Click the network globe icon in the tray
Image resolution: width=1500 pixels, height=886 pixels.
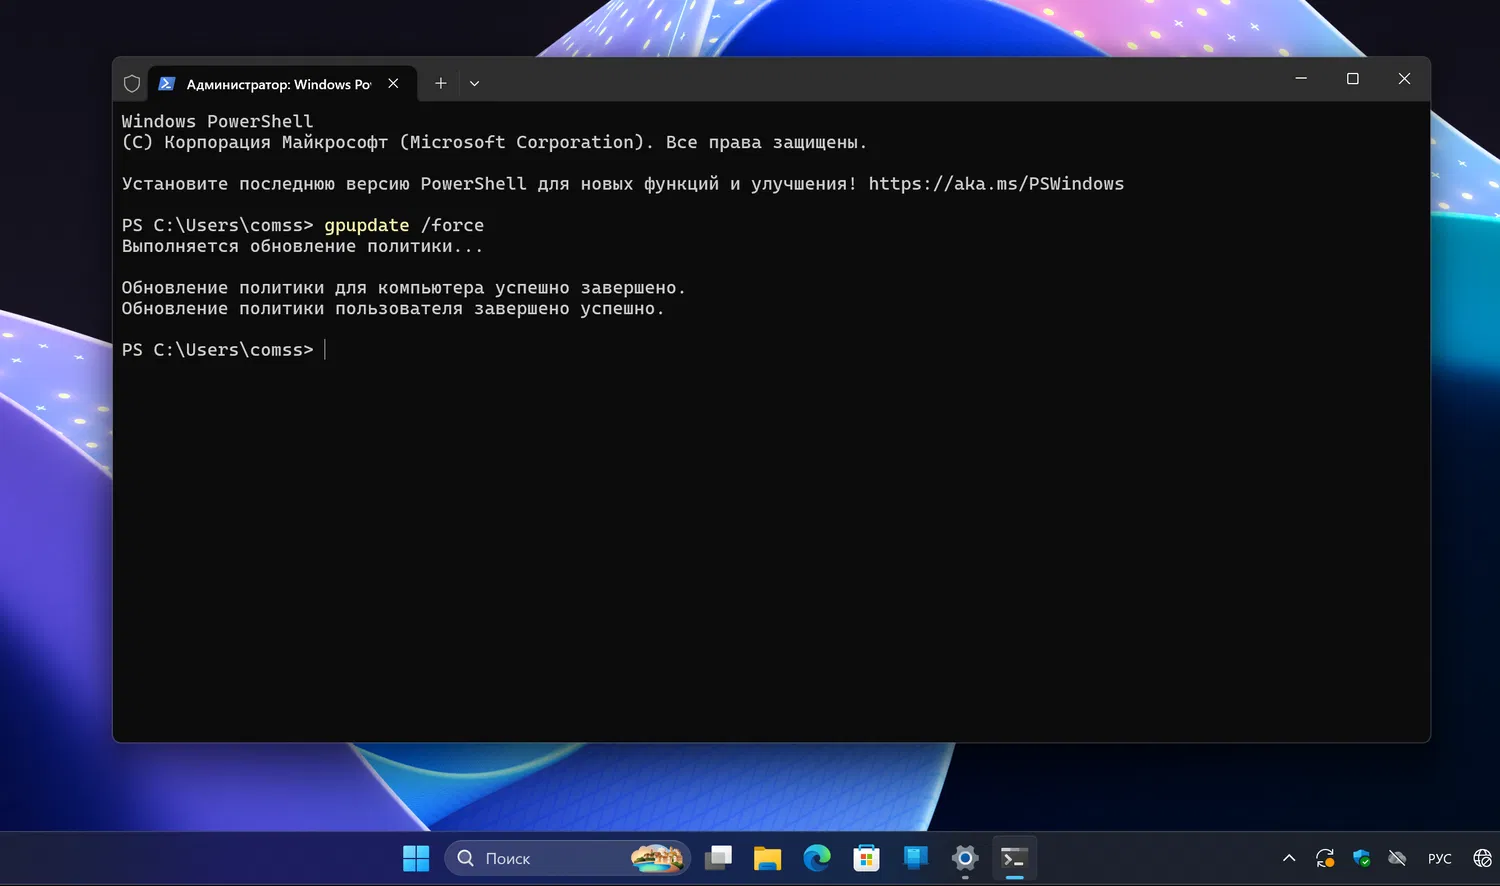coord(1481,858)
